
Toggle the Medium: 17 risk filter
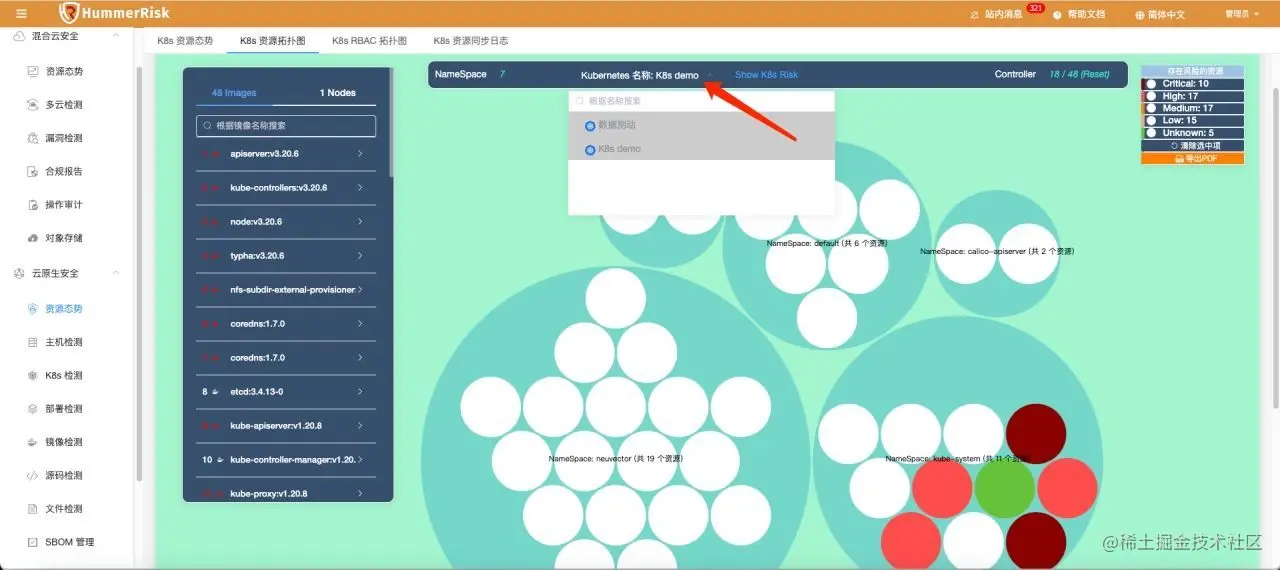click(1192, 108)
